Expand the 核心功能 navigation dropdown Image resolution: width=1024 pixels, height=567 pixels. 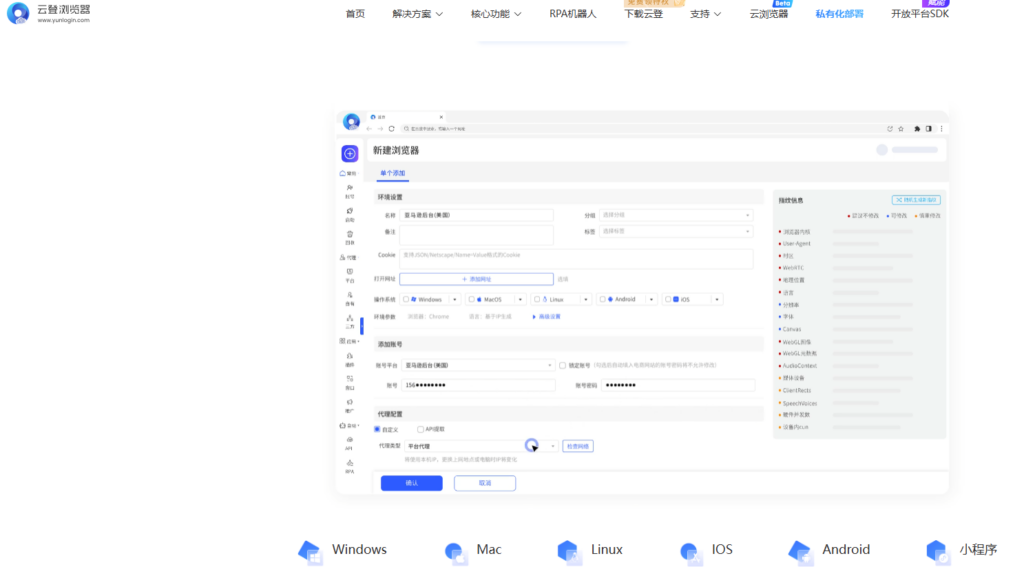pyautogui.click(x=495, y=14)
